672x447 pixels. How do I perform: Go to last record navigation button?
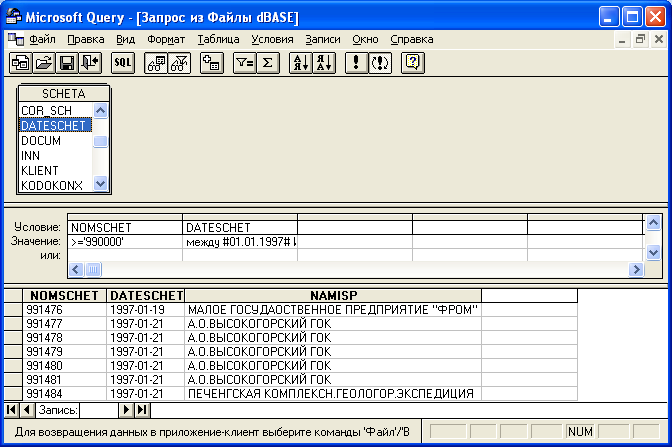click(x=142, y=410)
